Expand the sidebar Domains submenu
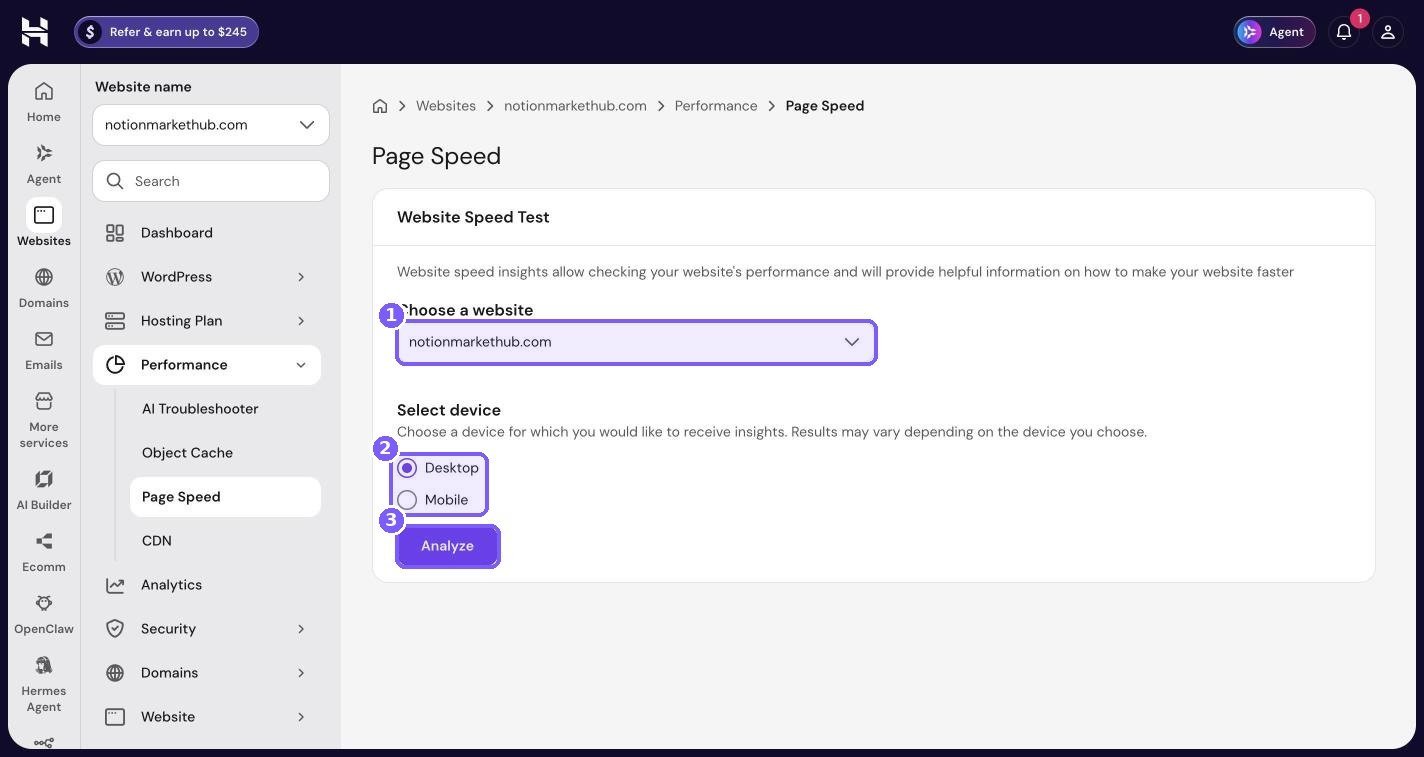1424x757 pixels. tap(207, 673)
